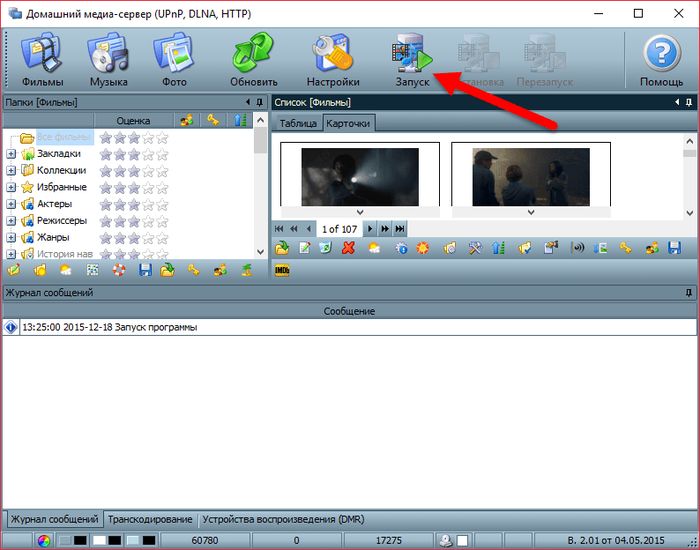Viewport: 700px width, 550px height.
Task: Jump to last record in list navigator
Action: (x=400, y=229)
